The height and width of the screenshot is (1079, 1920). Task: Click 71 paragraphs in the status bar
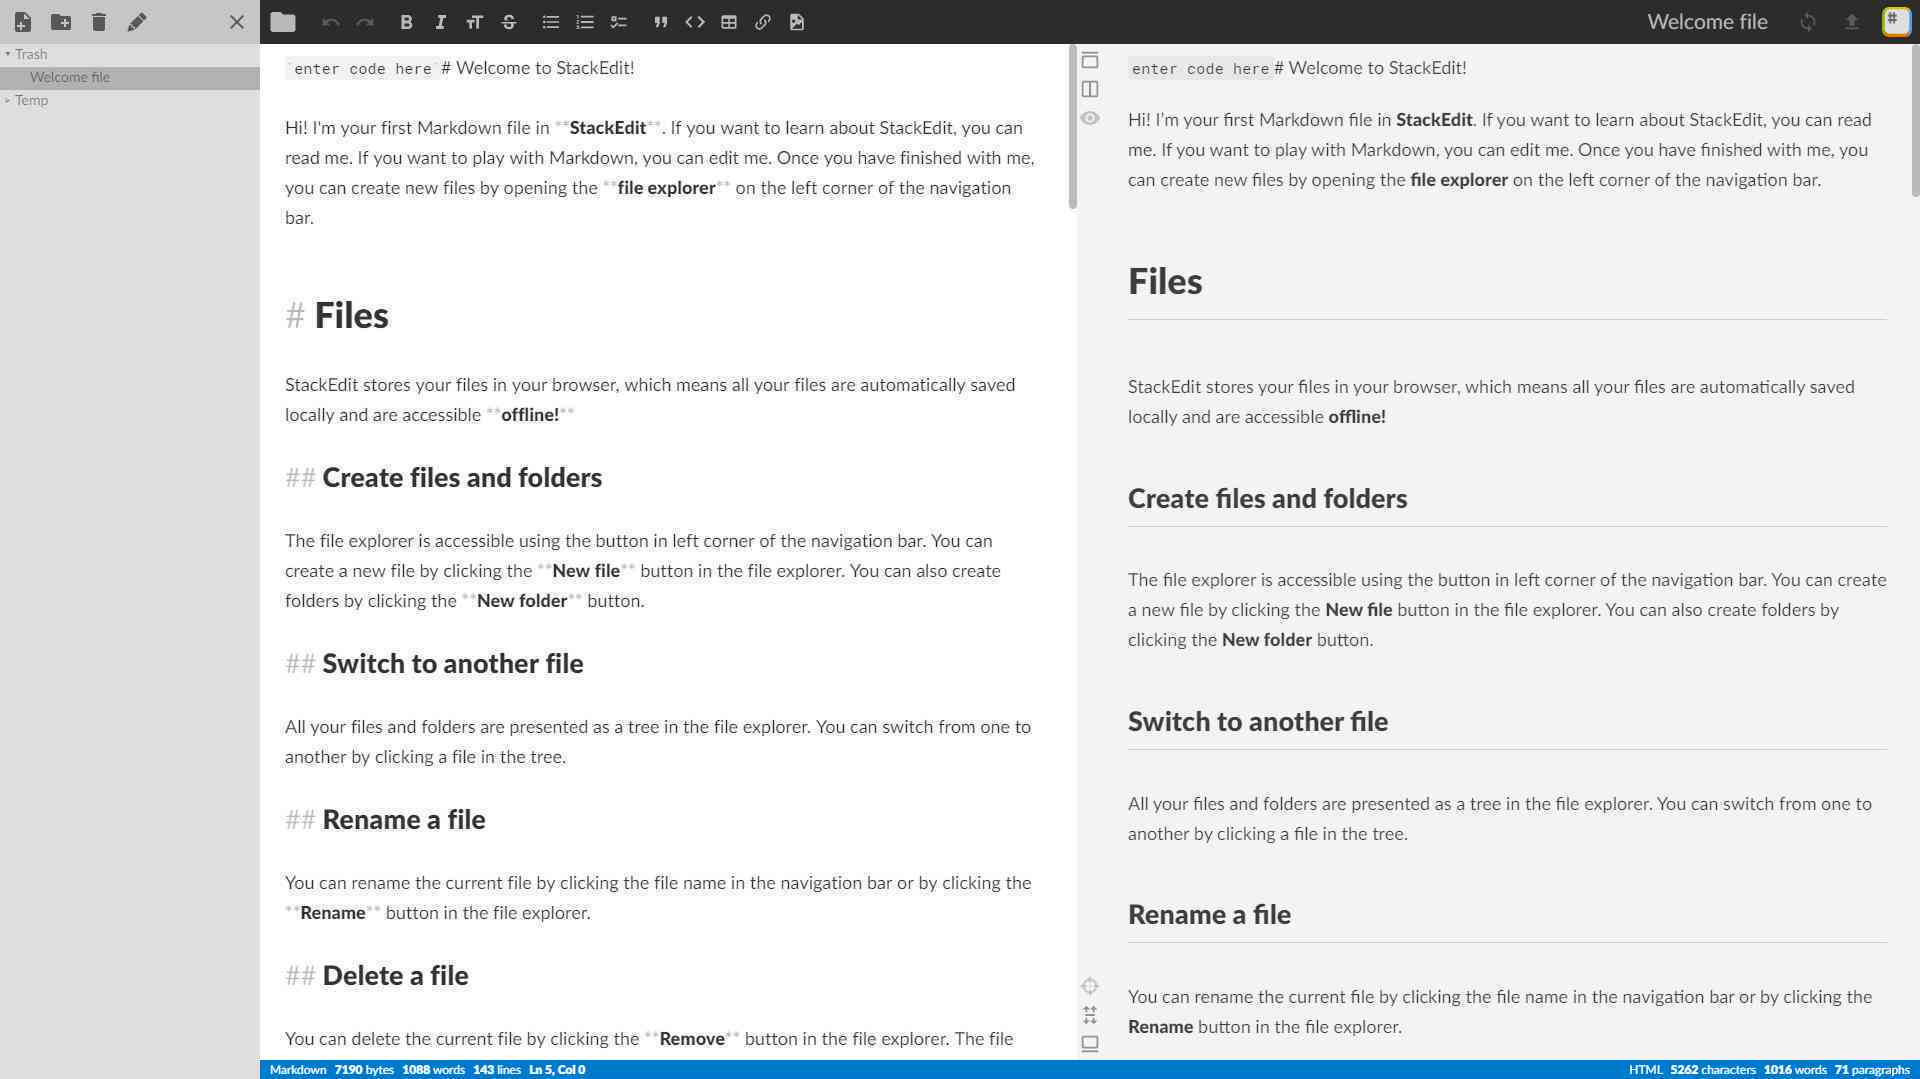point(1872,1070)
